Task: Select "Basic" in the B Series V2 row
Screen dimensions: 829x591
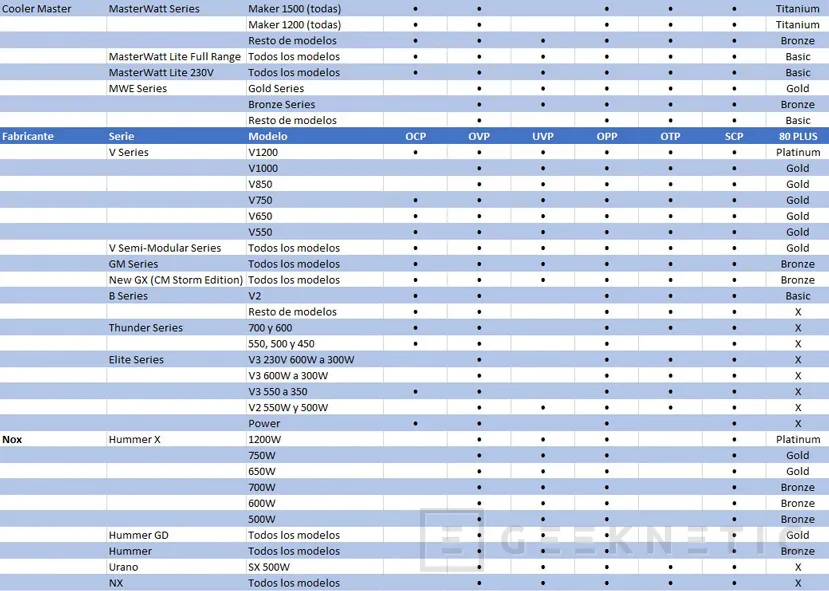Action: point(798,296)
